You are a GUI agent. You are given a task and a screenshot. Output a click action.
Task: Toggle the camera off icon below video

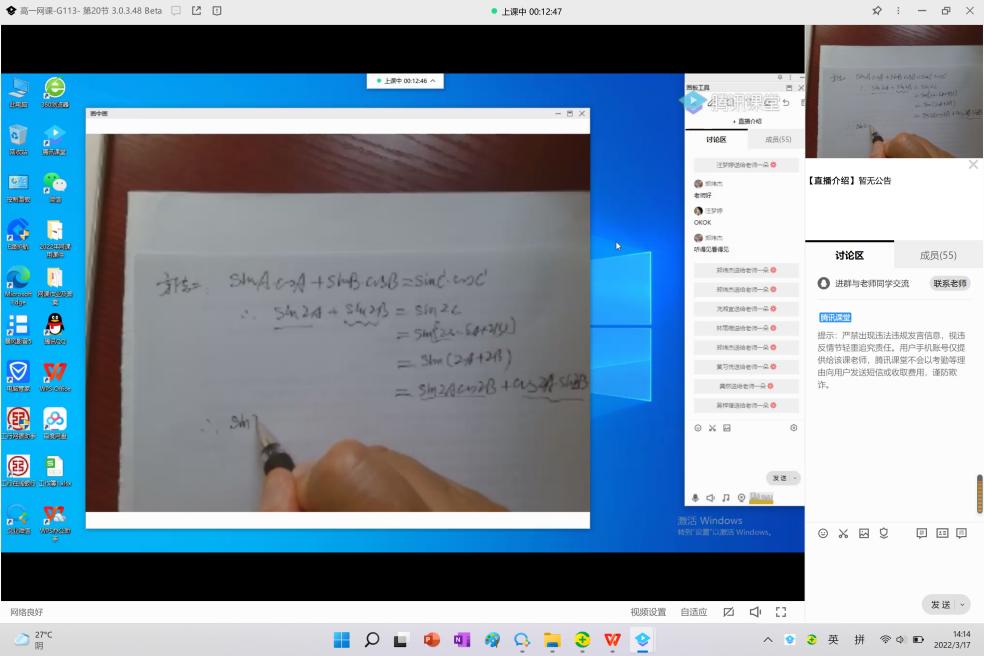(728, 612)
